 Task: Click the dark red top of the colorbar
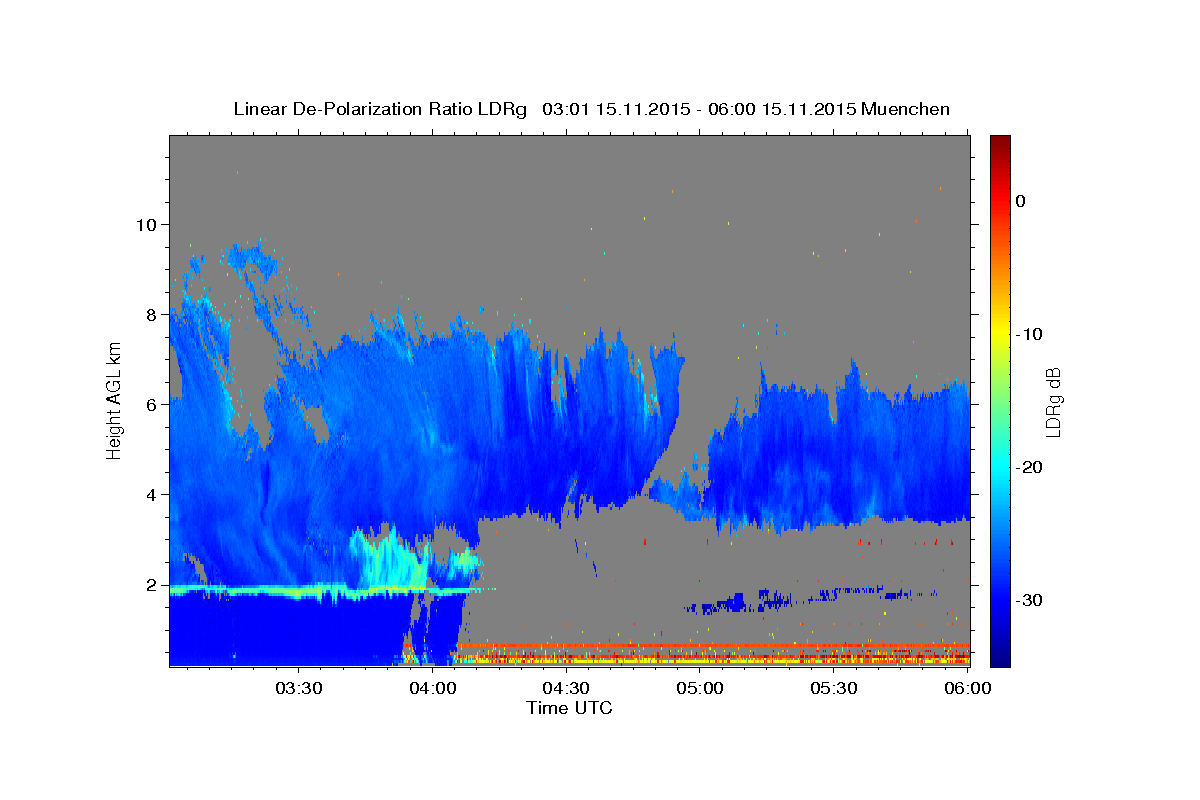(1000, 145)
